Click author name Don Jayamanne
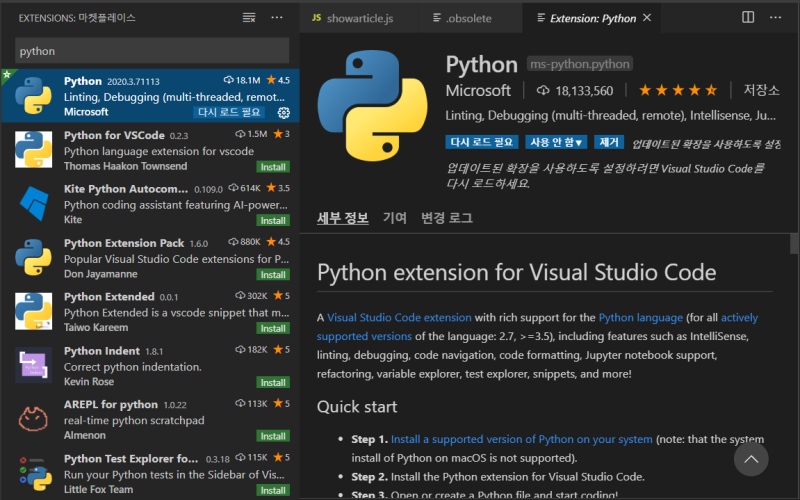 click(x=101, y=274)
